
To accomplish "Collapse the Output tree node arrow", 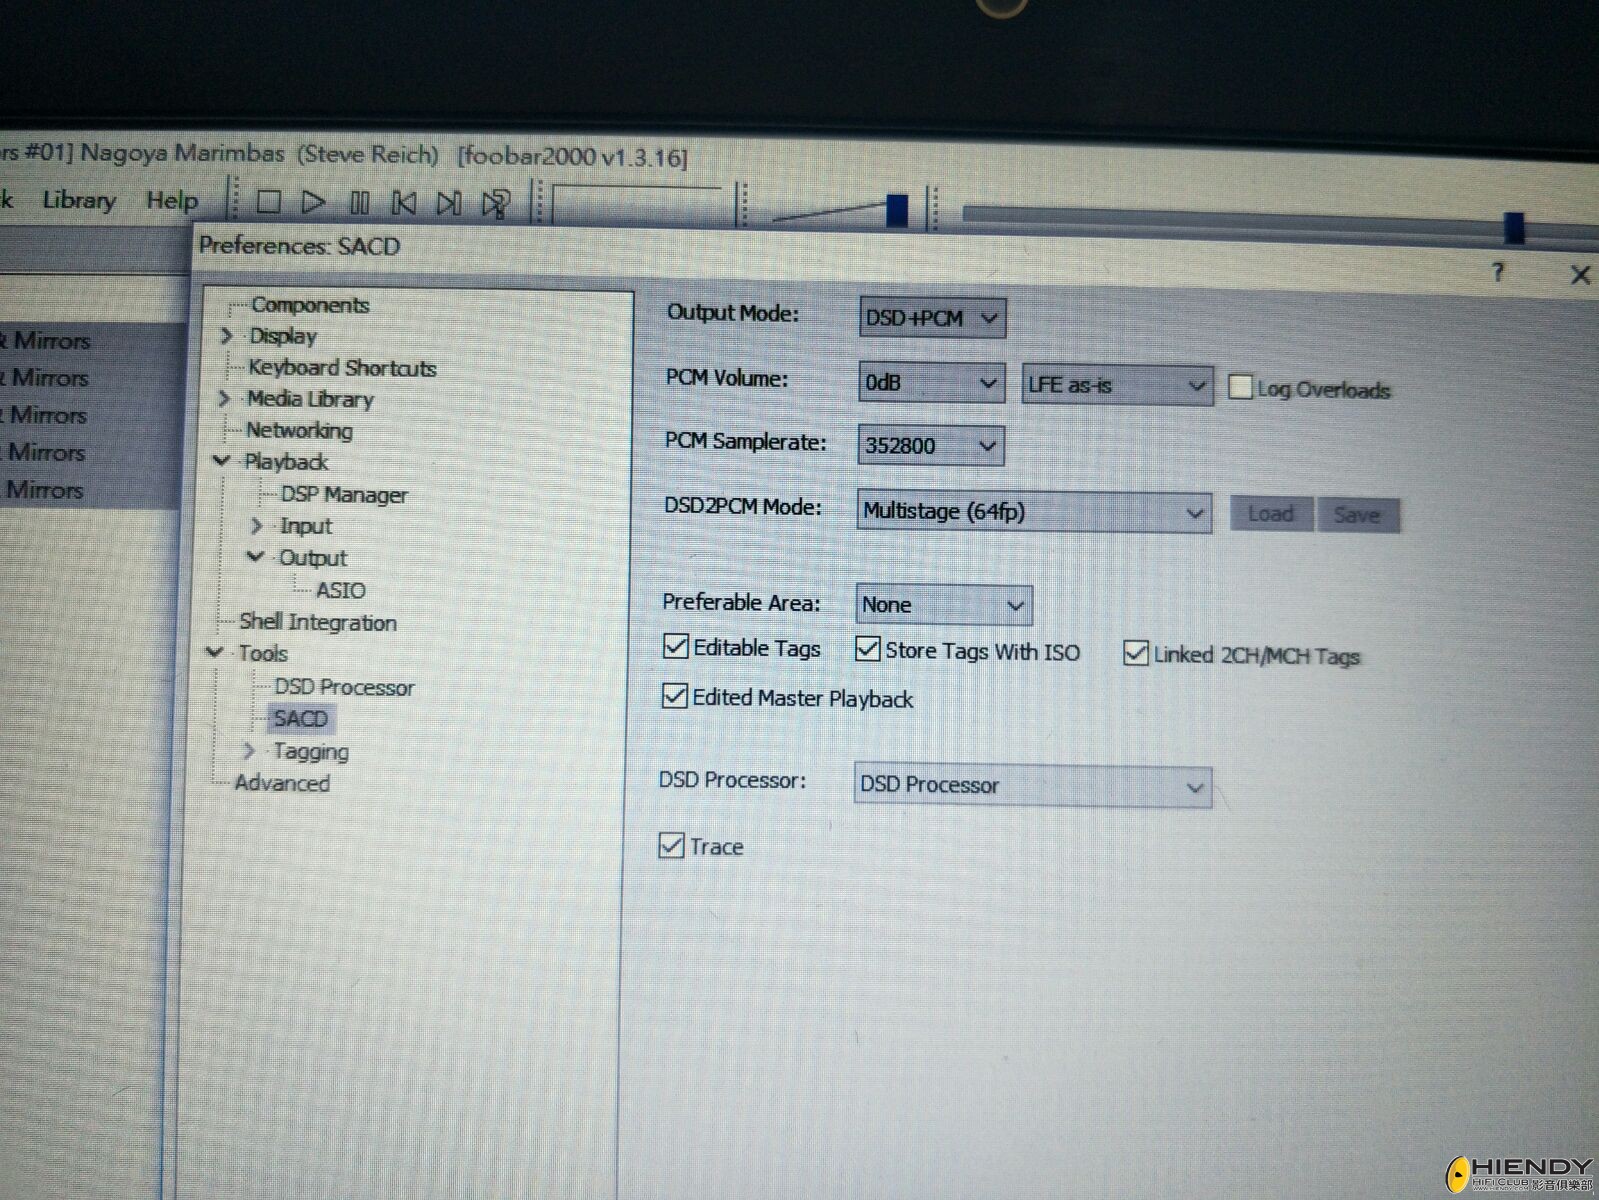I will pyautogui.click(x=255, y=556).
